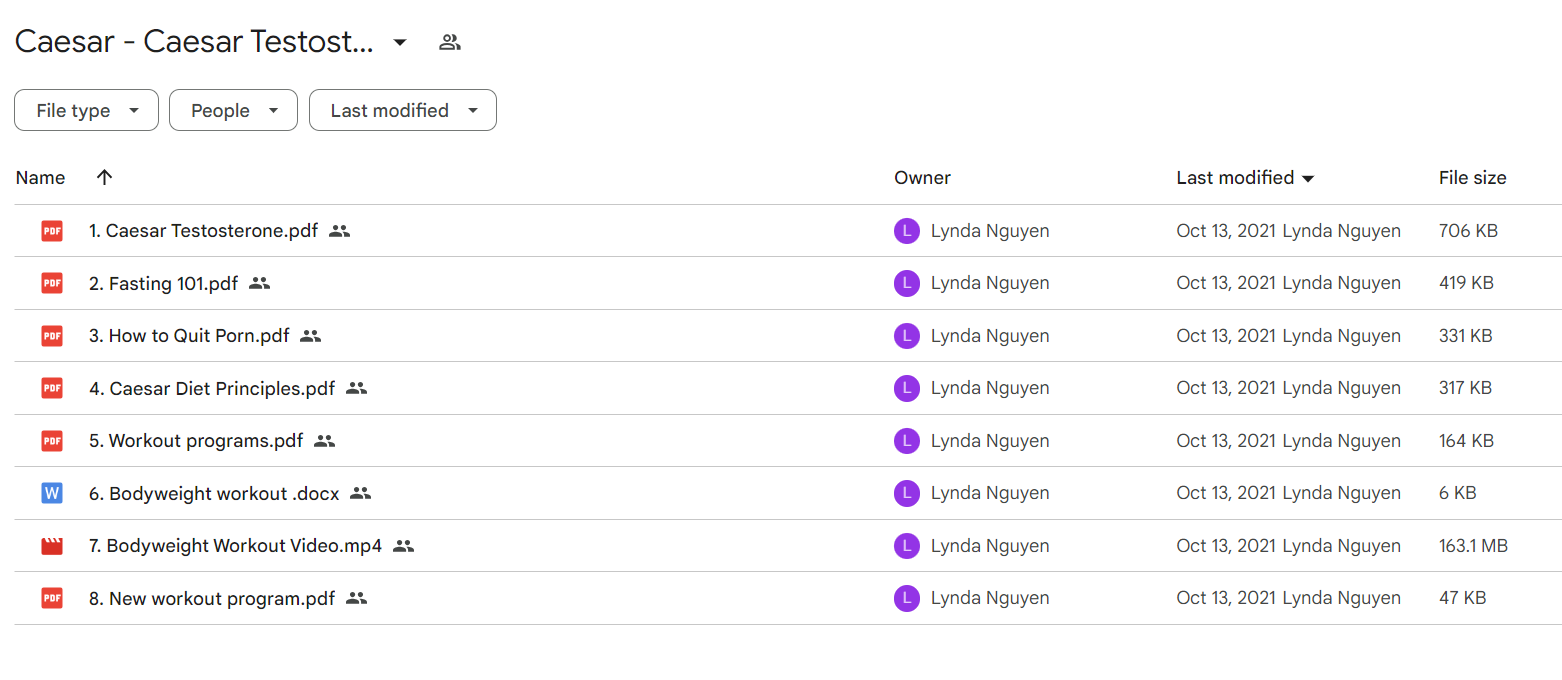Click shared icon beside 1. Caesar Testosterone.pdf
Image resolution: width=1562 pixels, height=680 pixels.
(340, 231)
